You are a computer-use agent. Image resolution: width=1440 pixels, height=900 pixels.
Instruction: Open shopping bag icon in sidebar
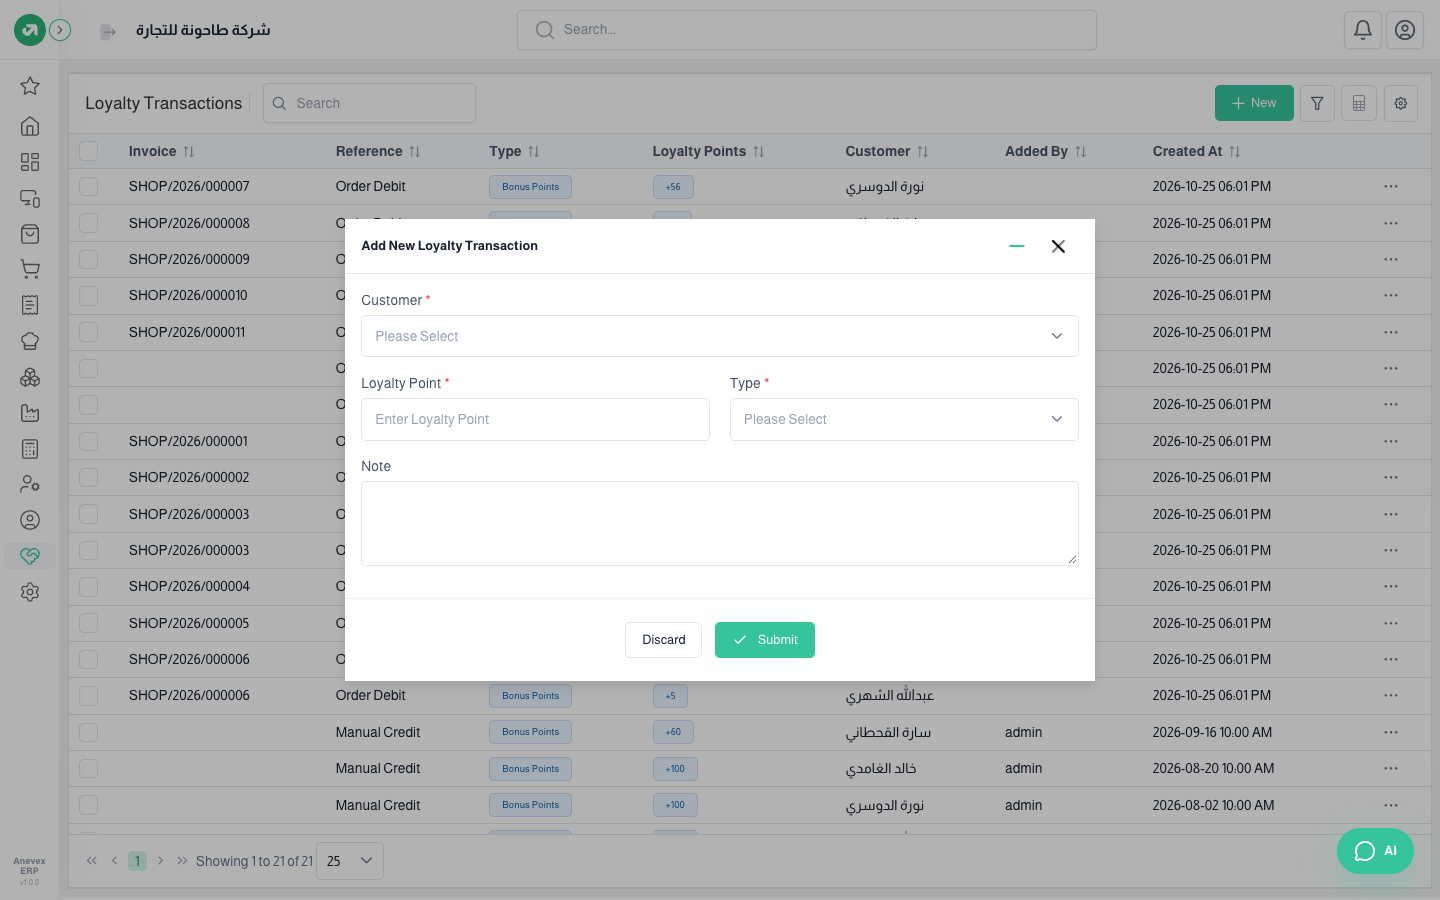point(30,234)
